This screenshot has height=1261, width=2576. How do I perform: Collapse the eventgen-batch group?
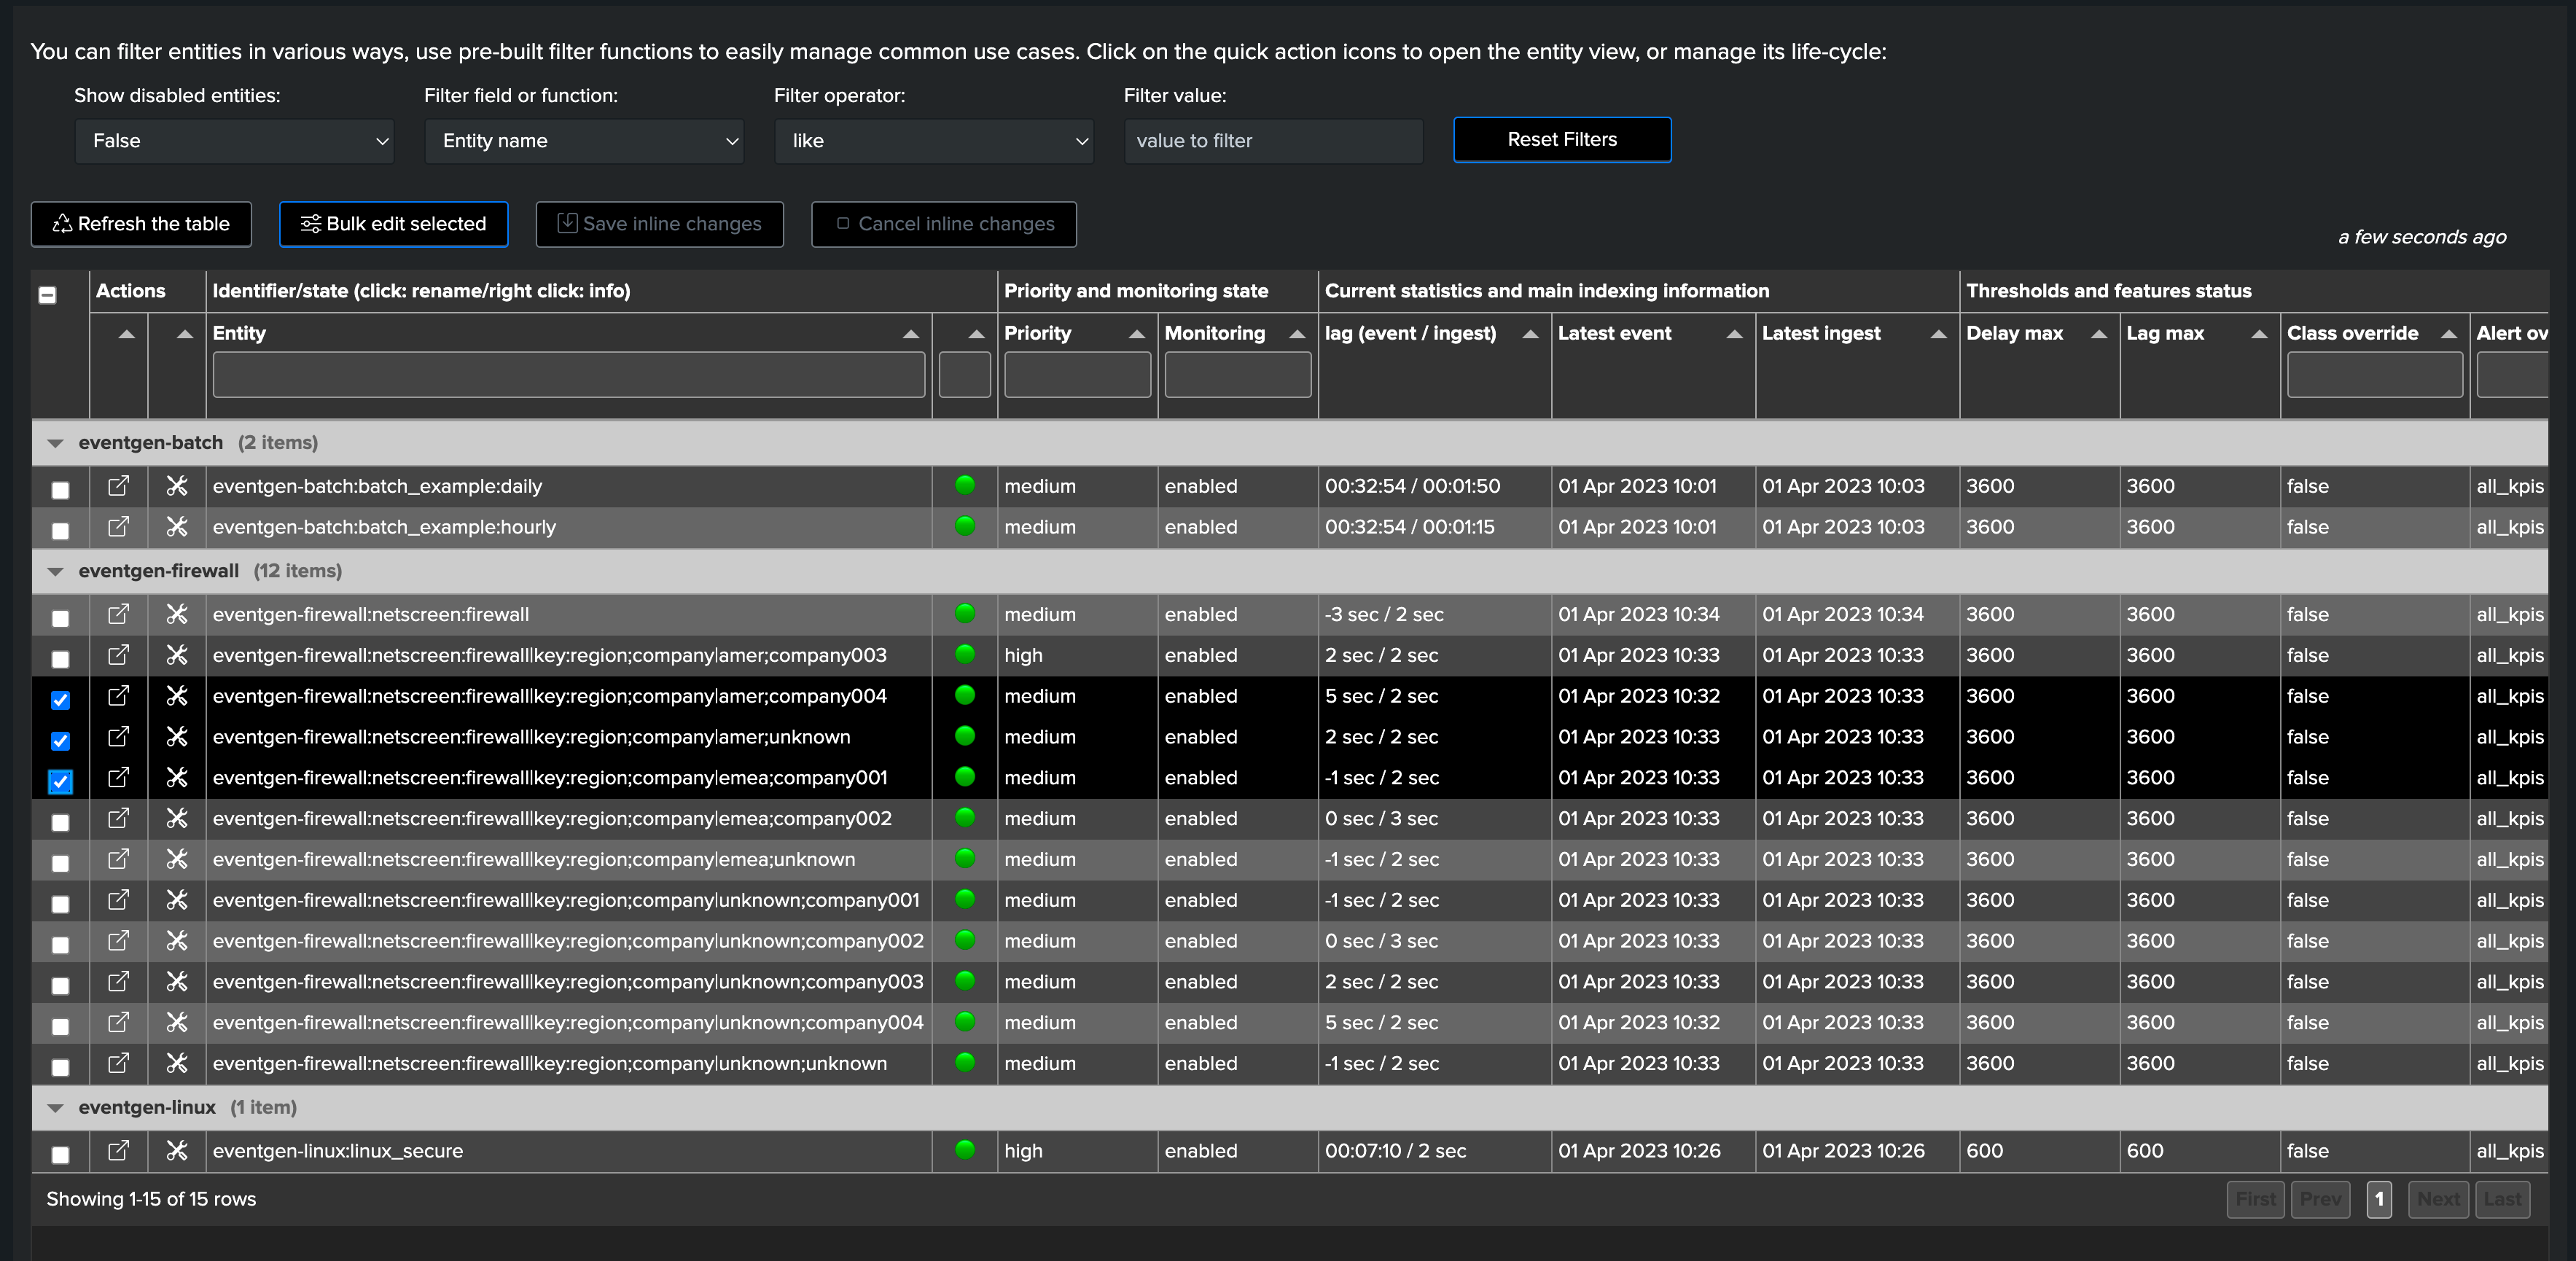point(56,443)
